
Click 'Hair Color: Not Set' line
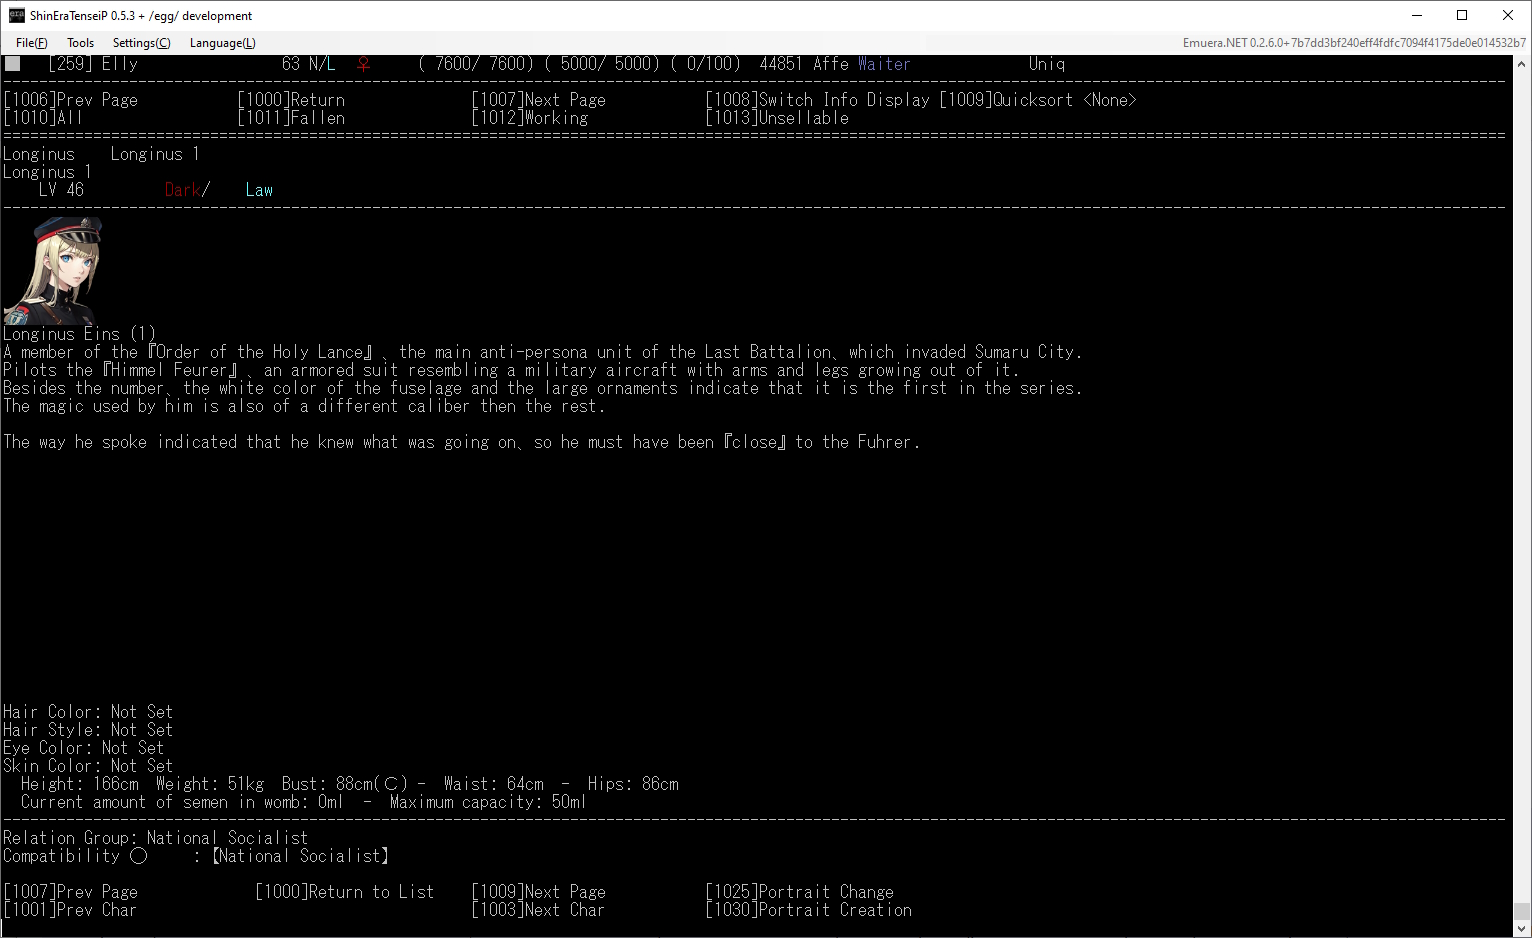pyautogui.click(x=88, y=712)
